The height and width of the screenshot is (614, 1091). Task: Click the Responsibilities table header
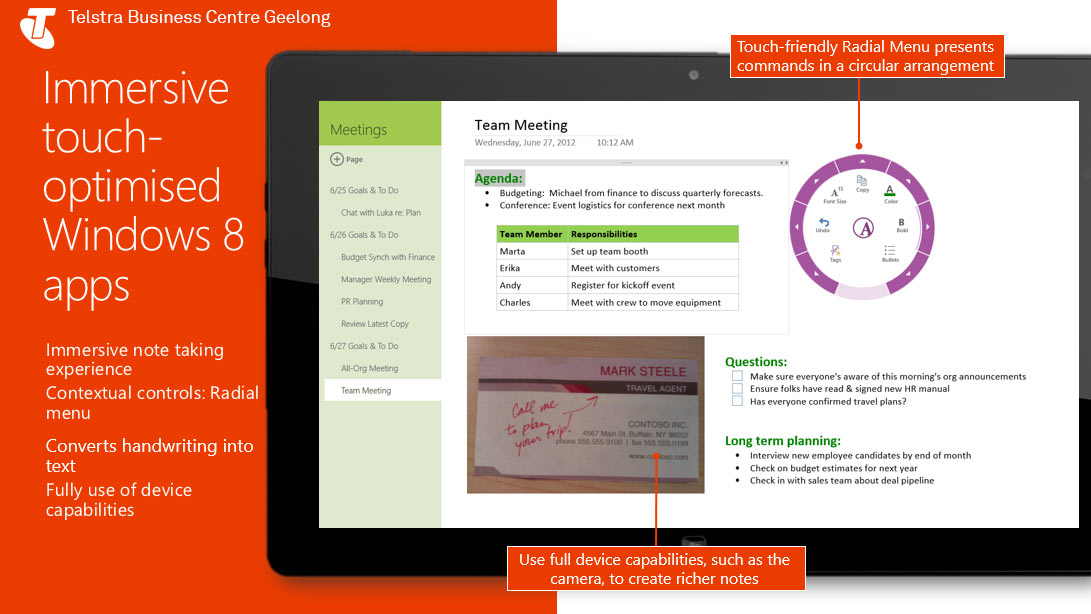(653, 234)
